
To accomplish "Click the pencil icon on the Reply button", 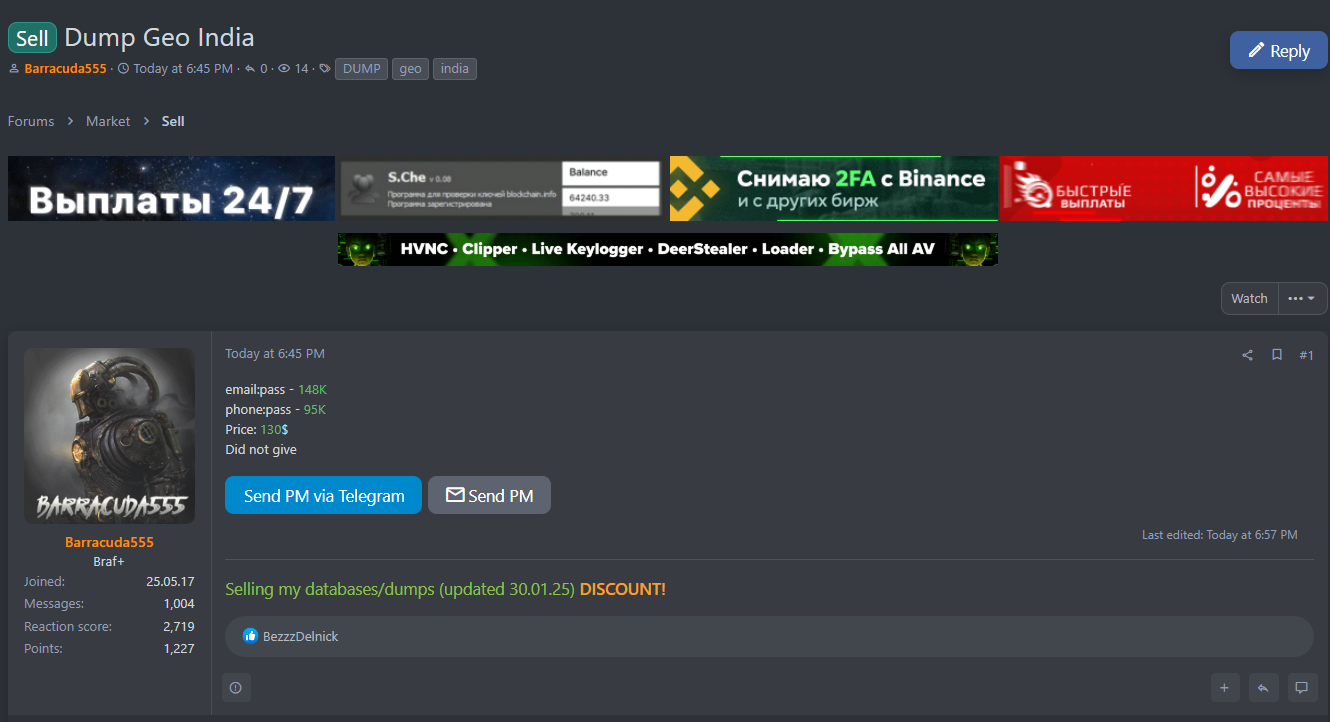I will tap(1255, 51).
